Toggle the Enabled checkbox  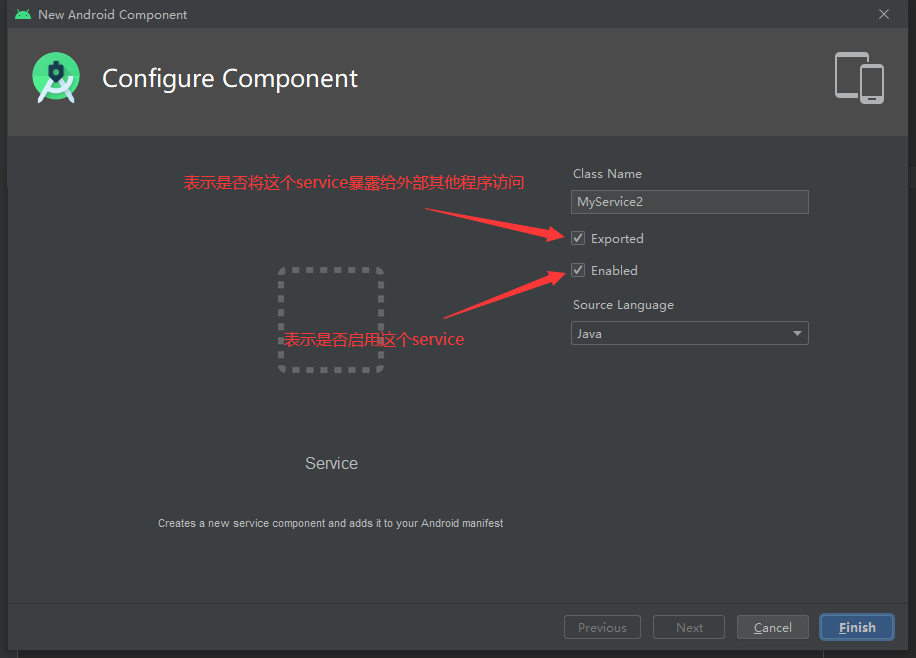click(x=578, y=270)
